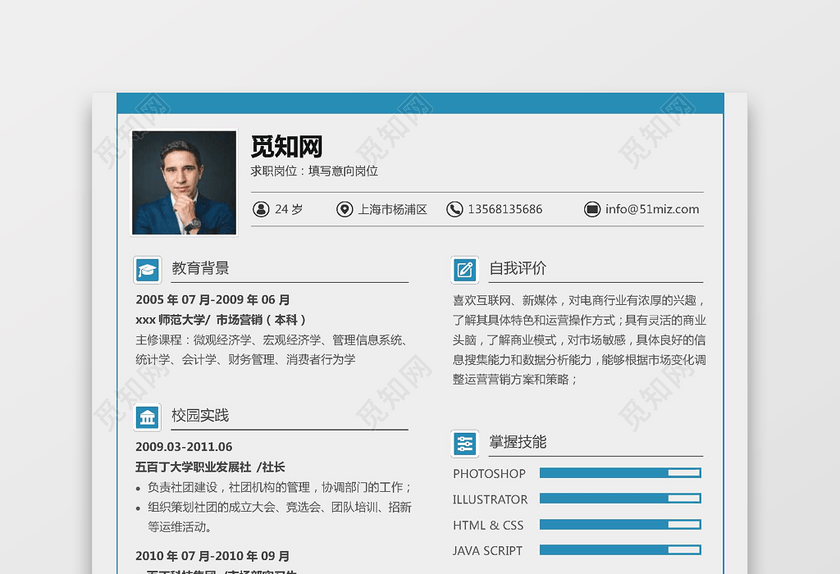This screenshot has width=840, height=574.
Task: Click the blue header banner of the resume
Action: [x=420, y=103]
